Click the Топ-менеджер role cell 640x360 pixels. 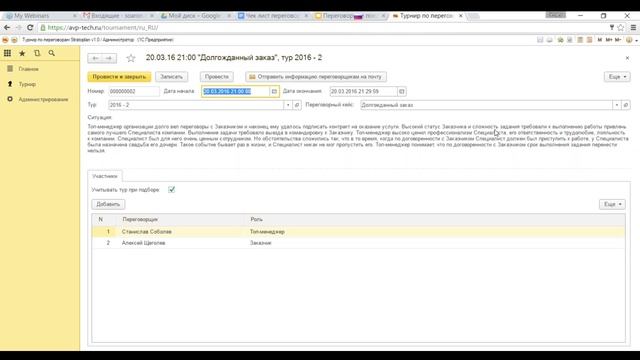pos(267,231)
